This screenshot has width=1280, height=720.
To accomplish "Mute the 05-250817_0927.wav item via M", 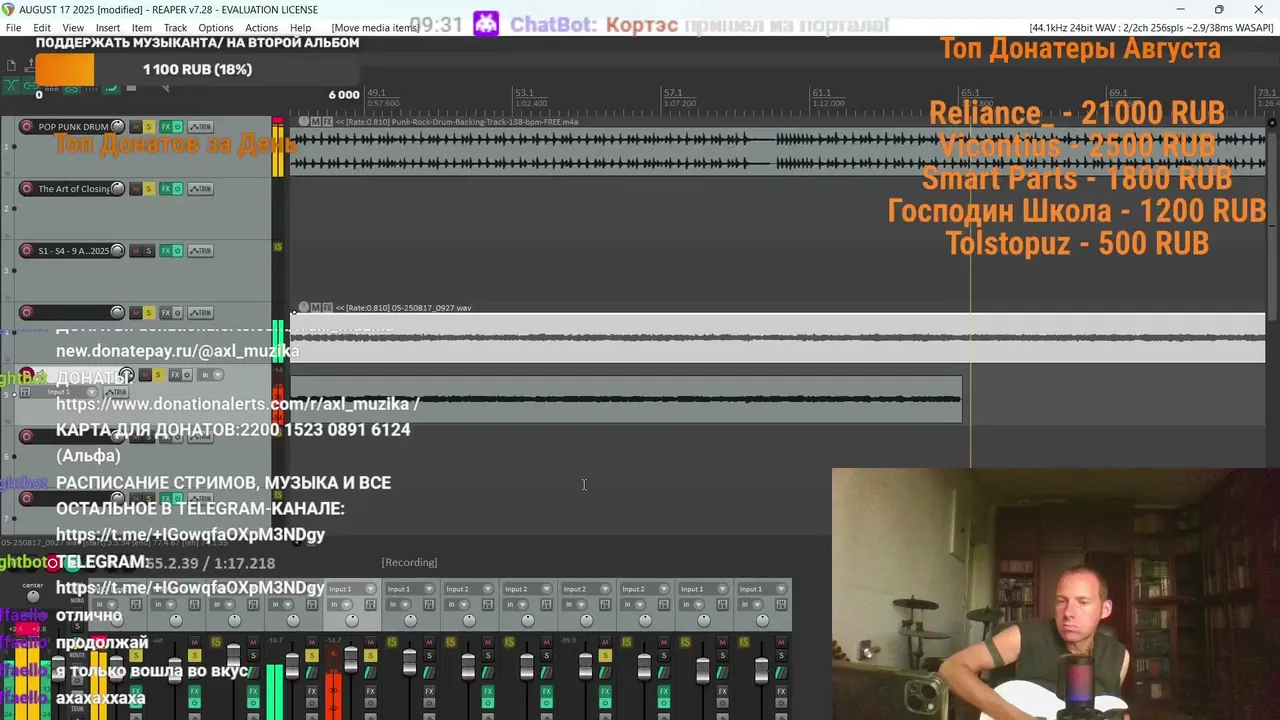I will (315, 308).
